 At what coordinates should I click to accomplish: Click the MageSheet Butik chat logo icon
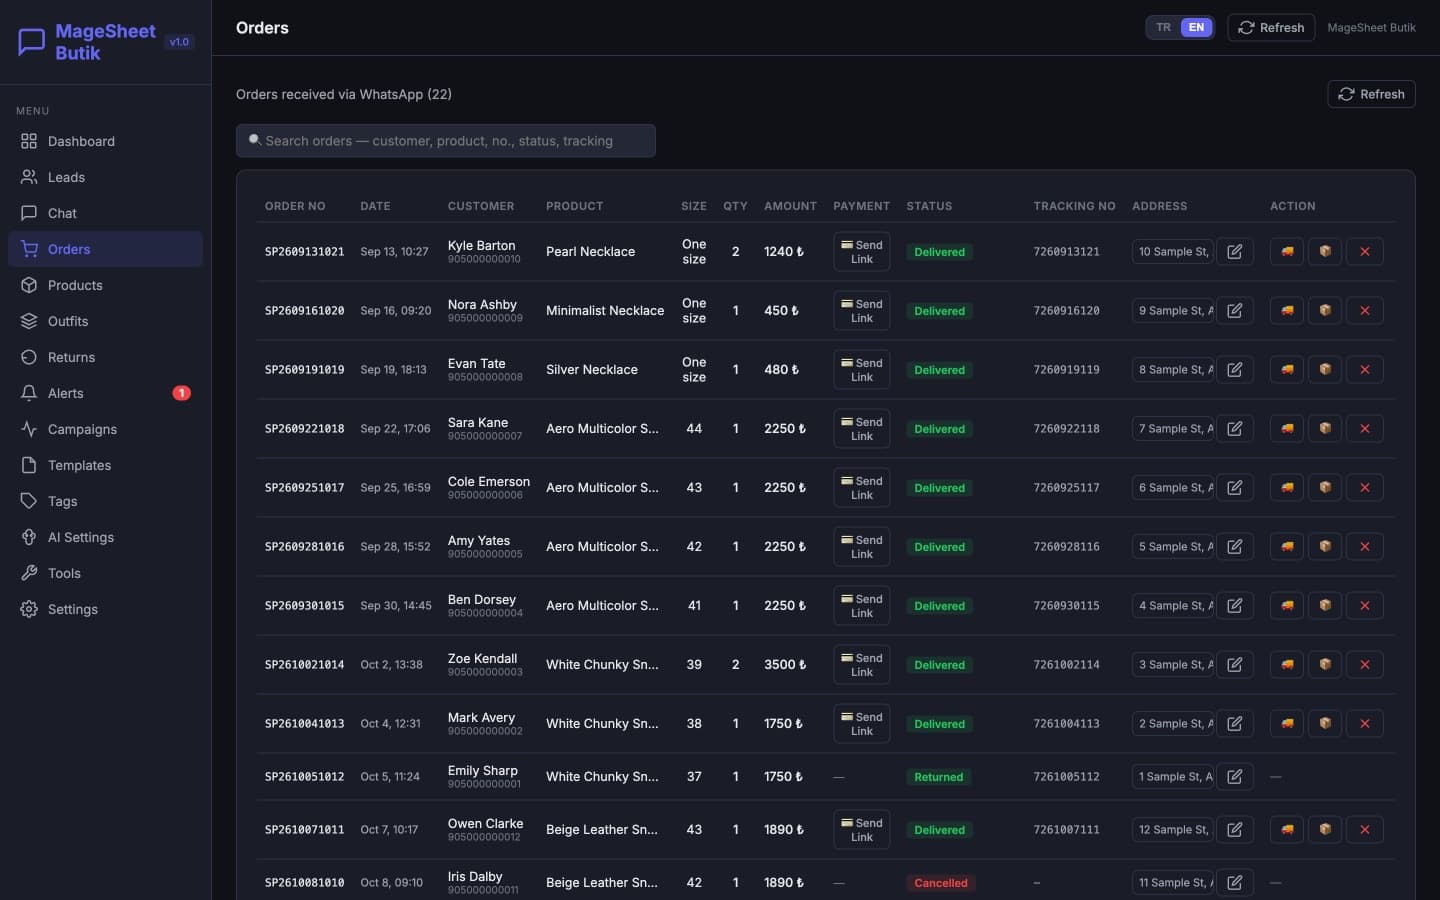[32, 42]
